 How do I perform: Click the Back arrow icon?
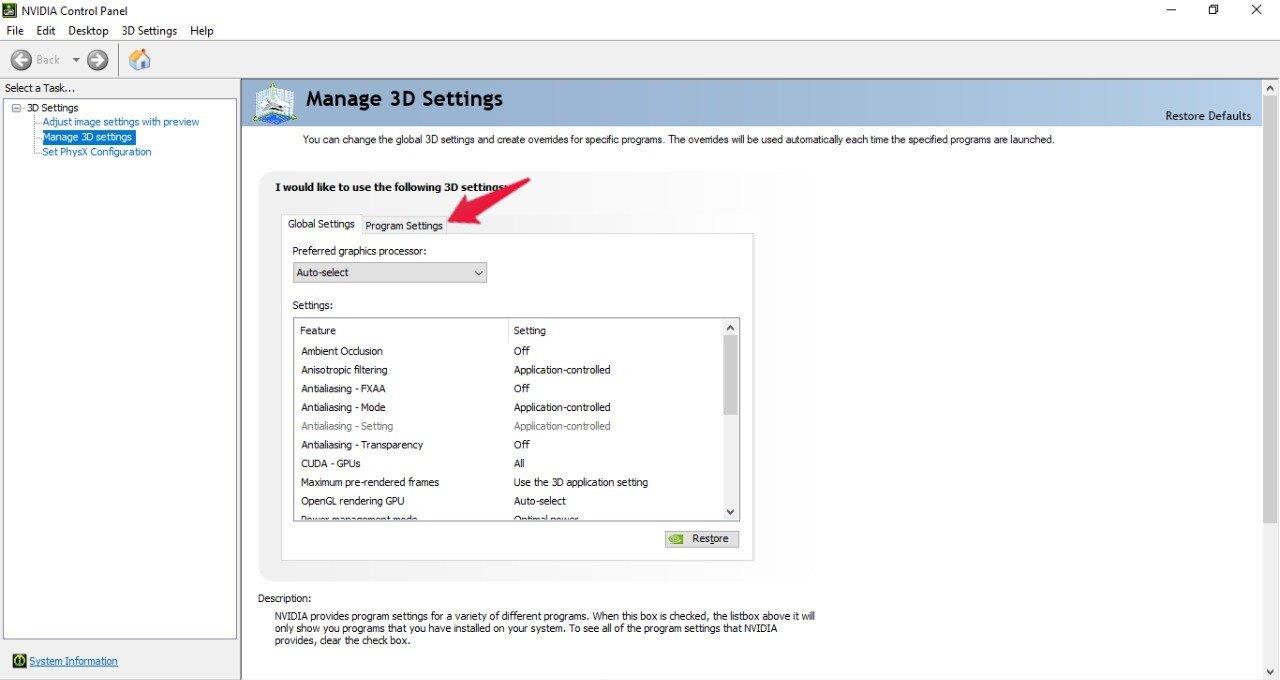(21, 60)
